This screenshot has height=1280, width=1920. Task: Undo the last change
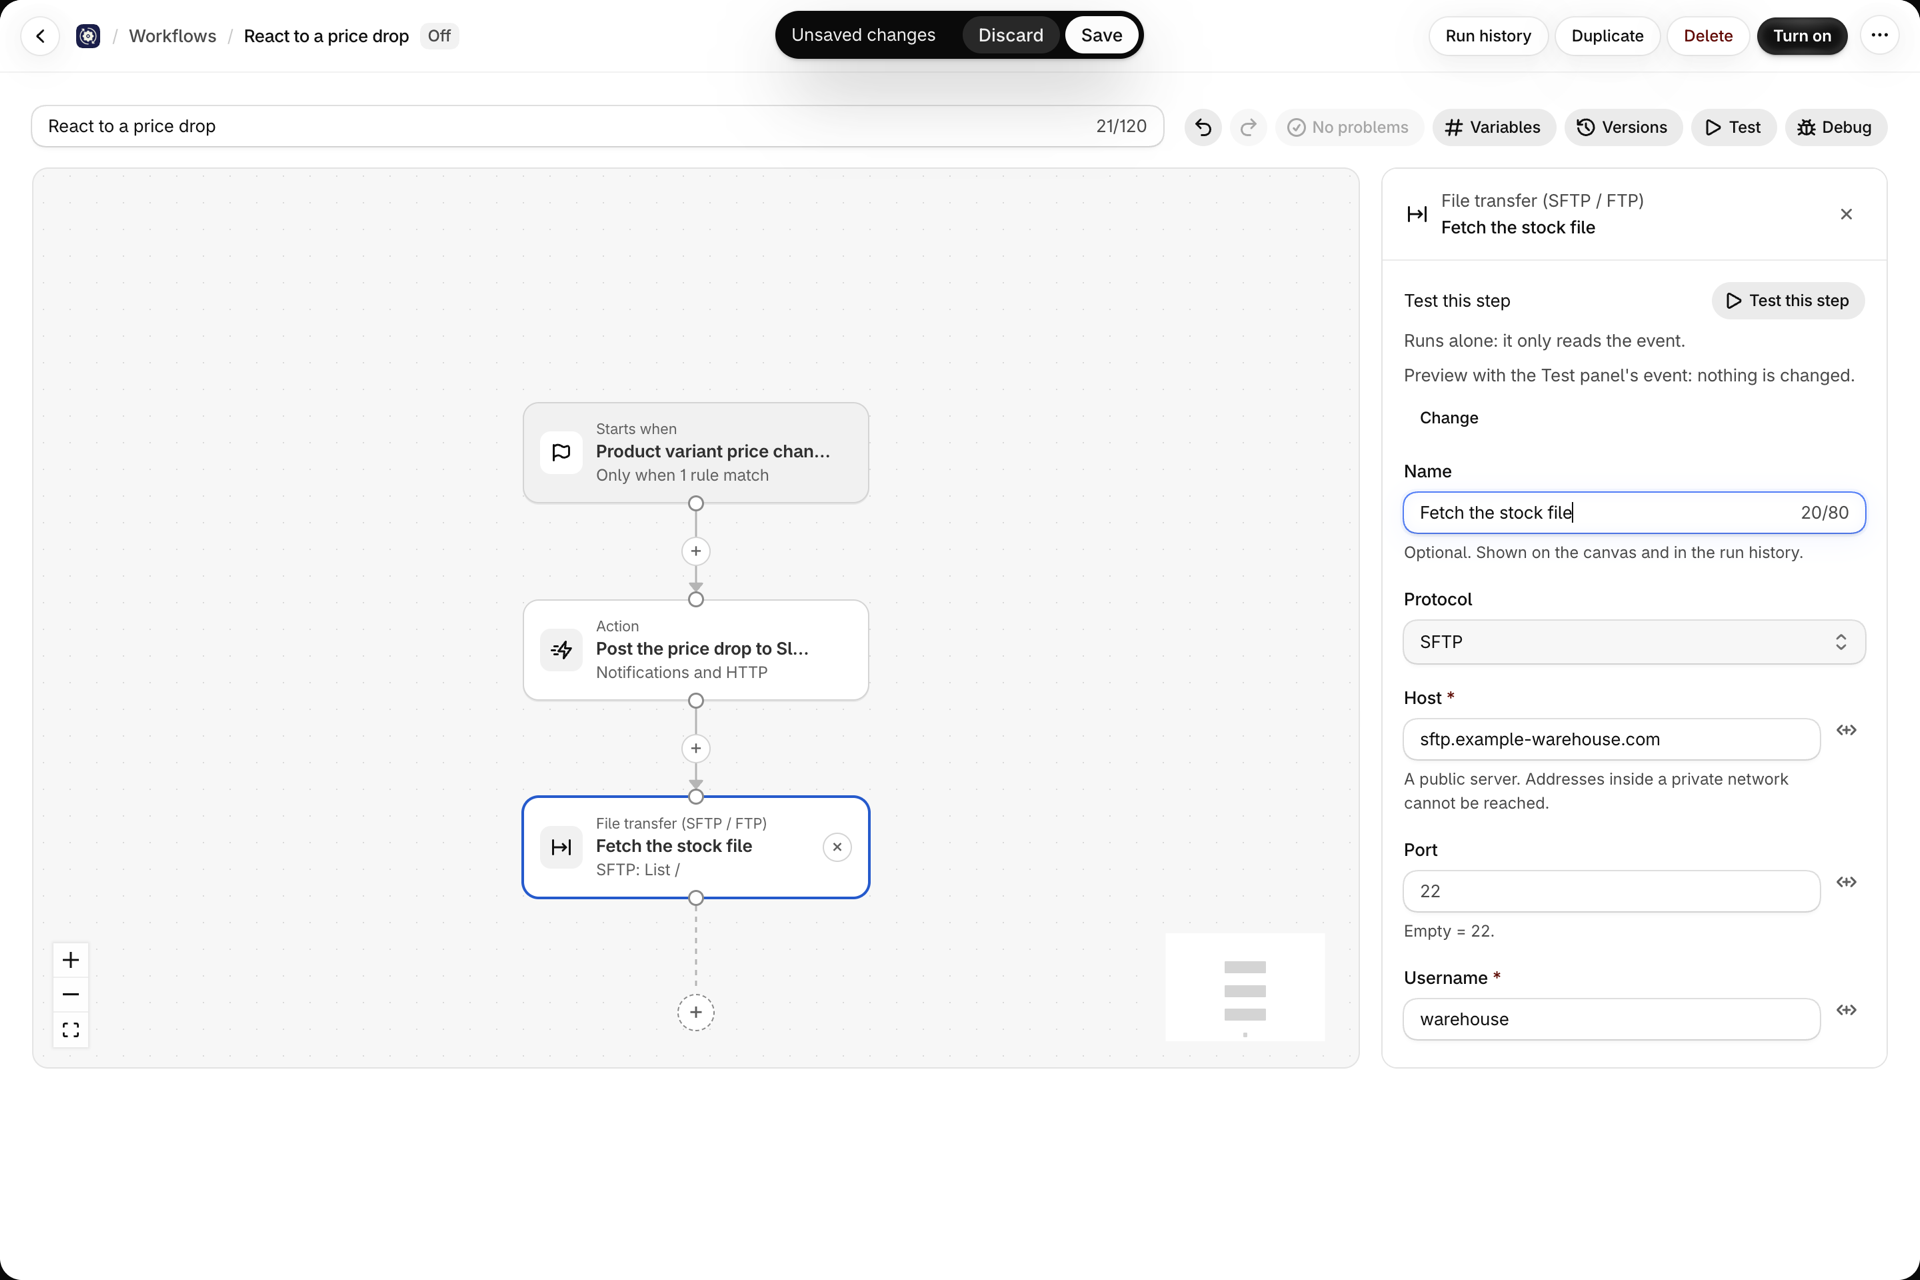click(1203, 127)
